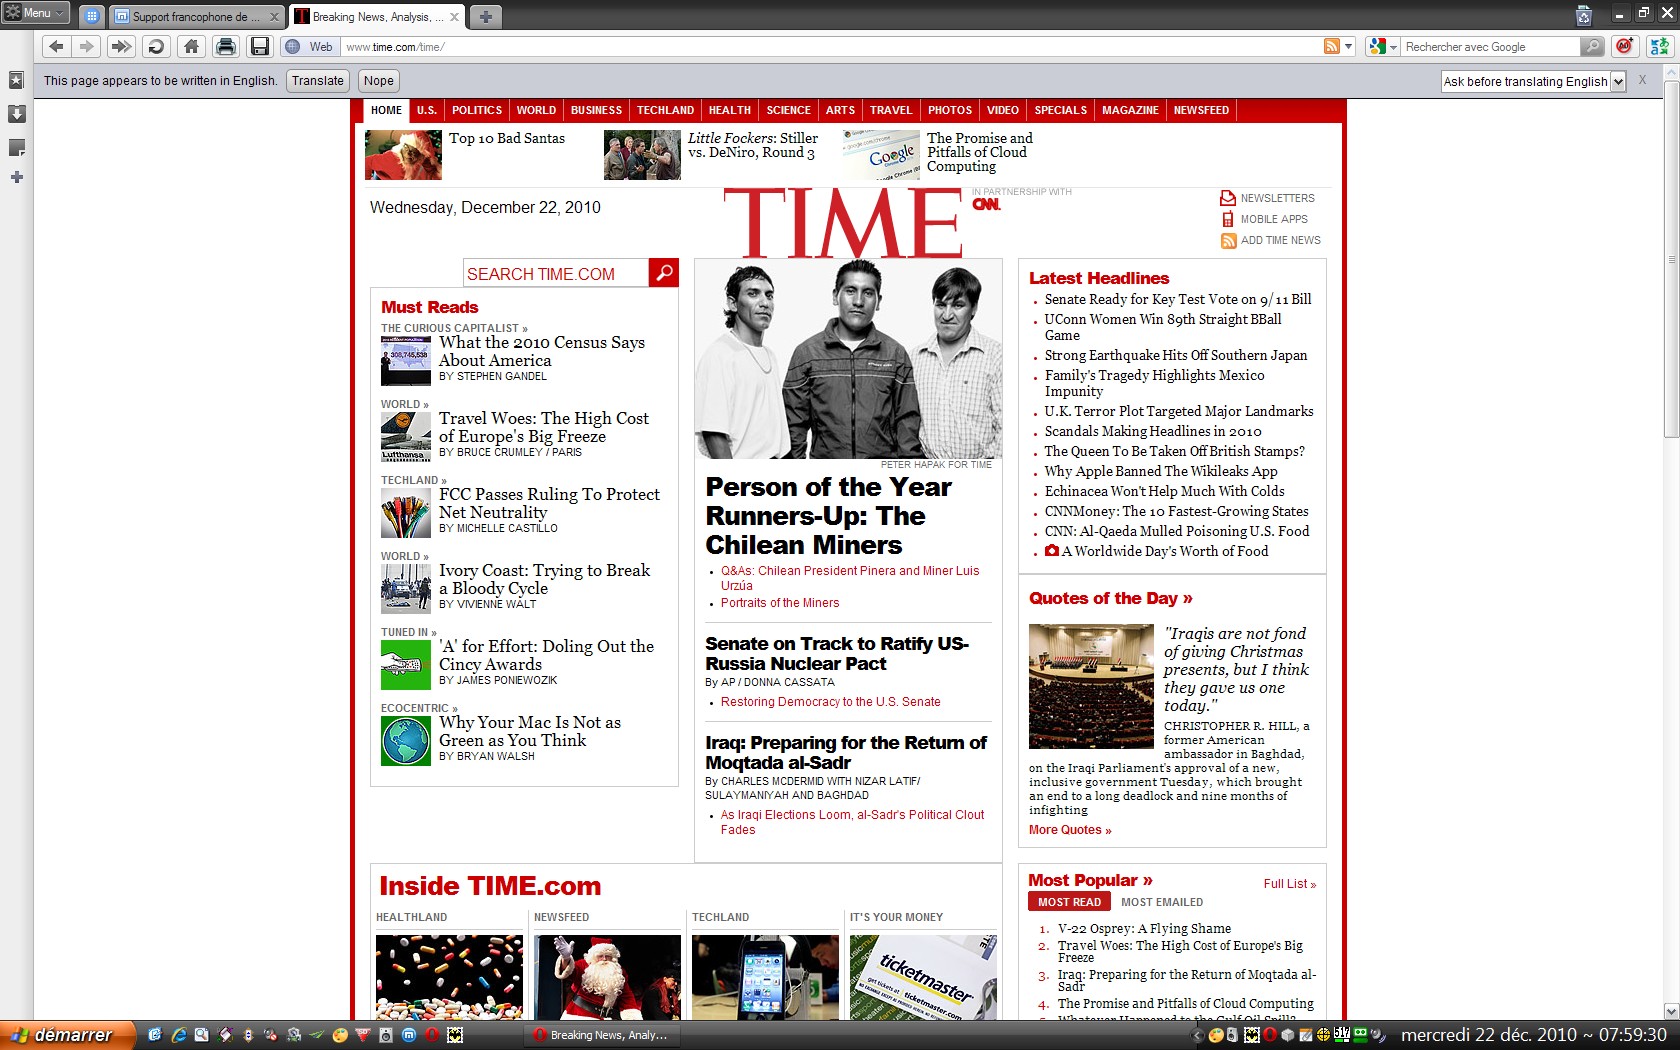Click the ADD TIME NEWS feed icon
This screenshot has height=1050, width=1680.
pyautogui.click(x=1228, y=240)
